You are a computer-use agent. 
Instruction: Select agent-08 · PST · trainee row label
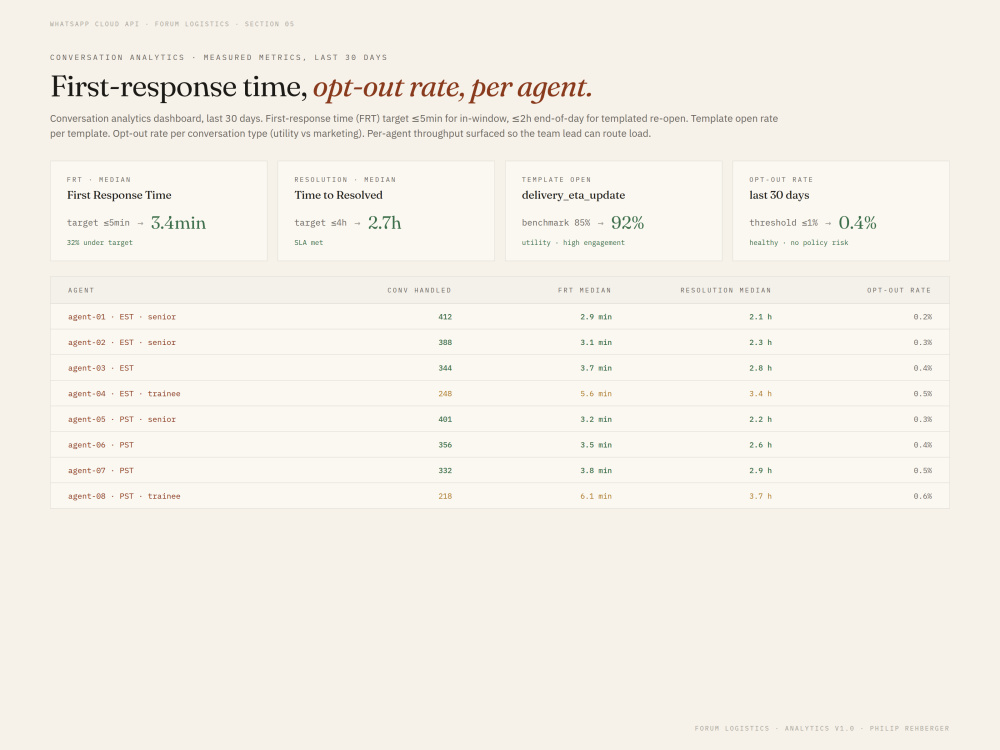pyautogui.click(x=124, y=496)
